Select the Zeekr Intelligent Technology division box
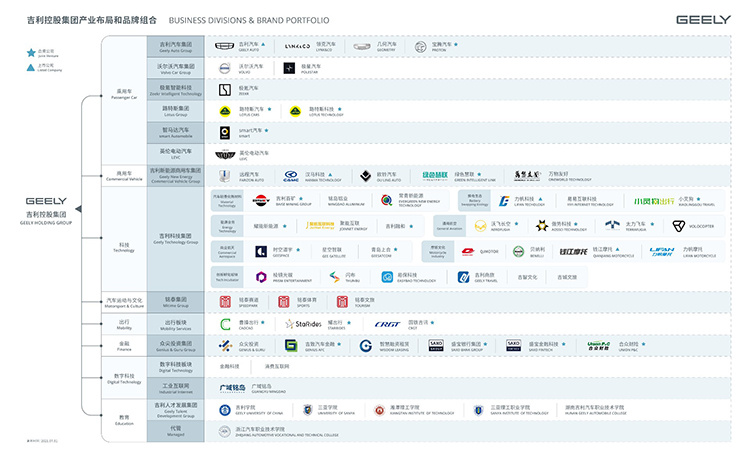This screenshot has height=455, width=750. (x=176, y=90)
